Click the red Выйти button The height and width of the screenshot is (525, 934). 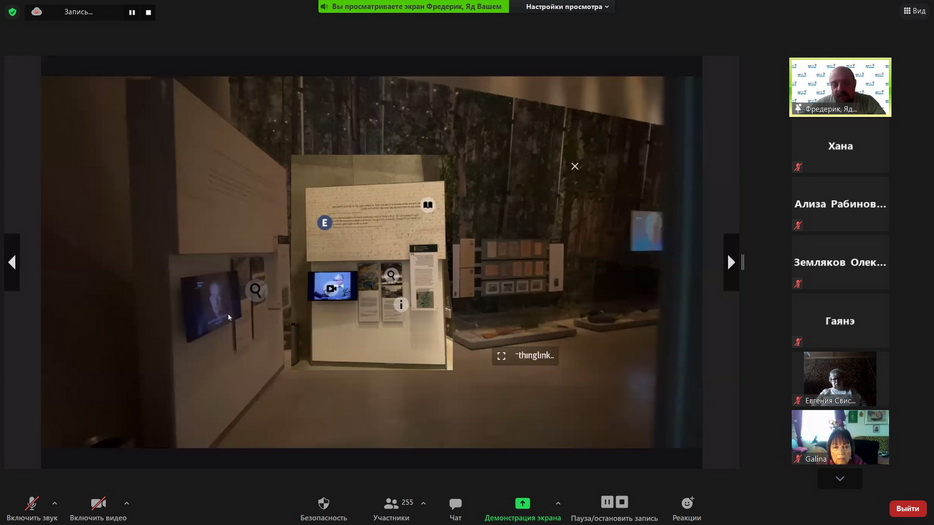pyautogui.click(x=907, y=508)
